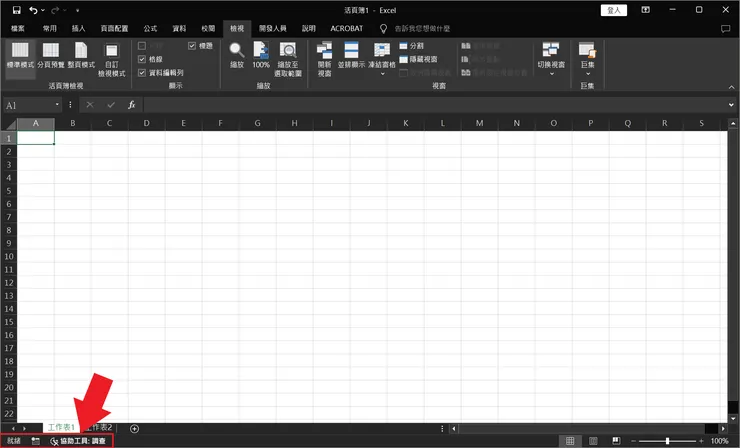Image resolution: width=740 pixels, height=448 pixels.
Task: Click the macro recording icon in status bar
Action: pos(35,441)
